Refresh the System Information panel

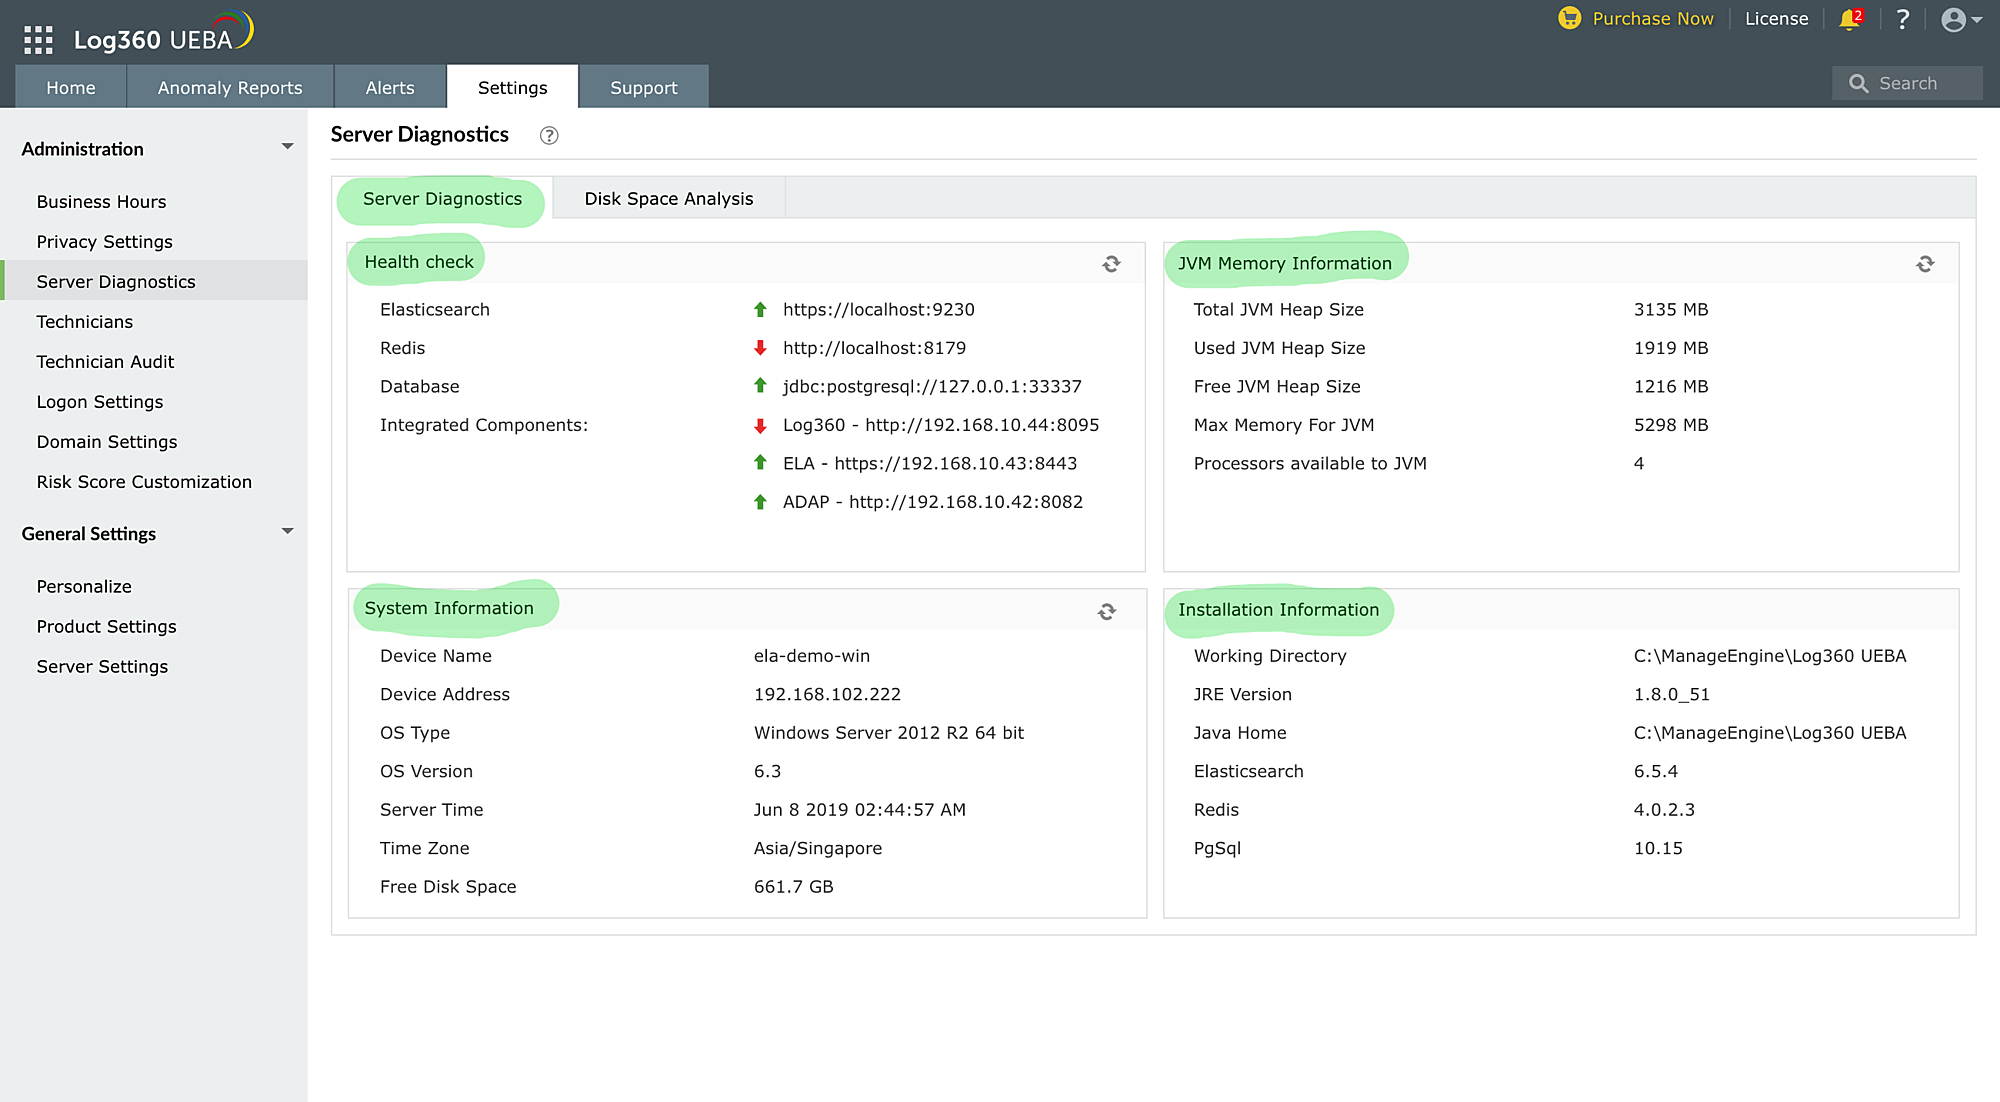coord(1106,611)
